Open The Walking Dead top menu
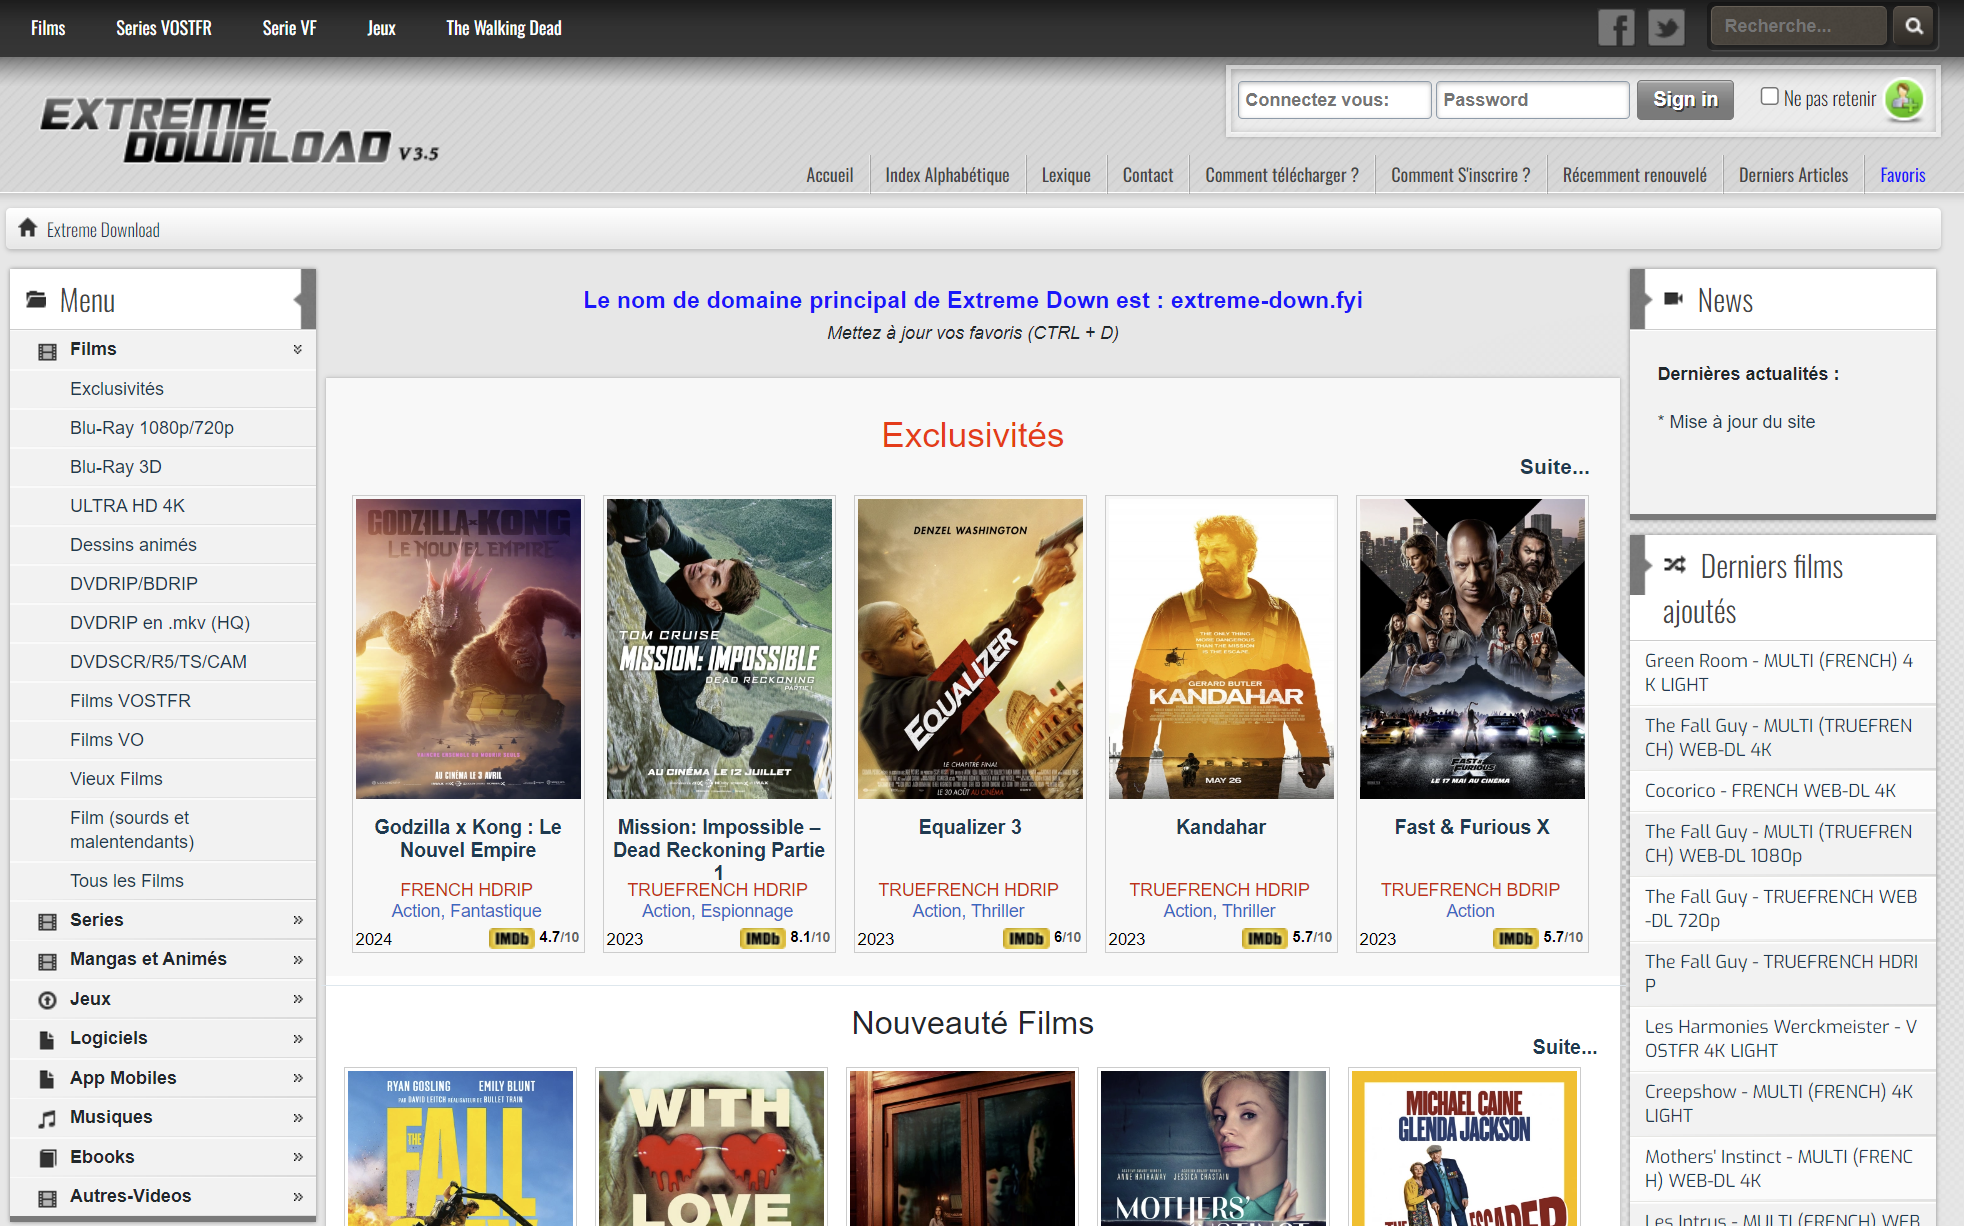The image size is (1964, 1226). click(x=504, y=28)
